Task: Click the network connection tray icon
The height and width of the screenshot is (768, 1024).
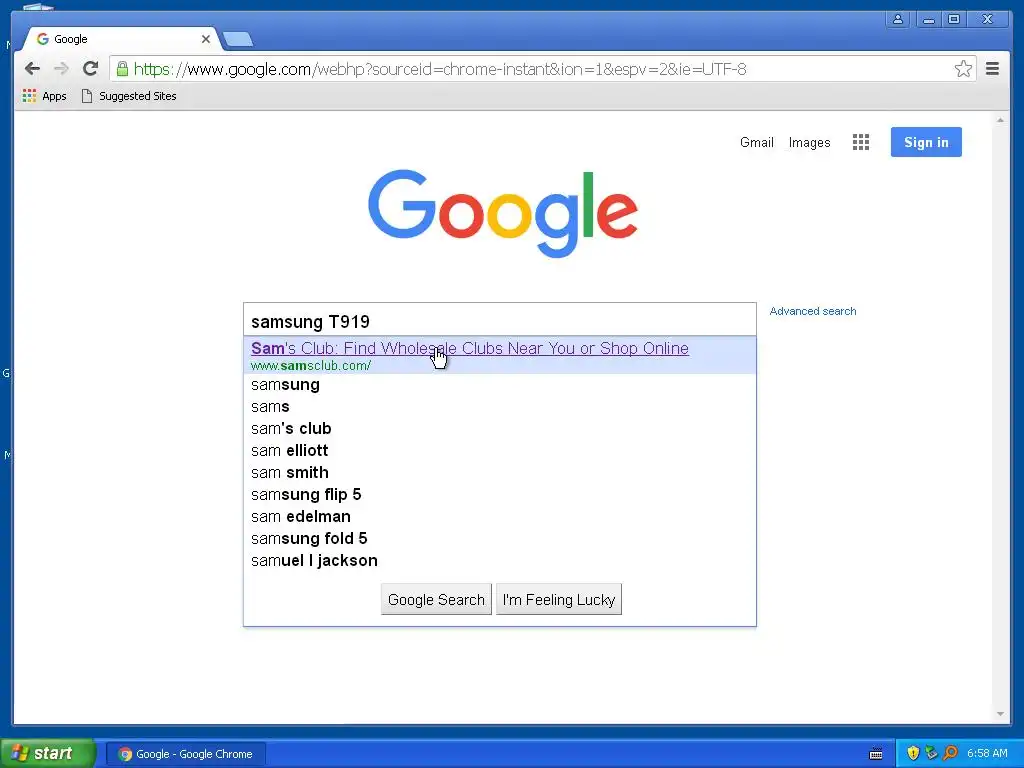Action: tap(931, 754)
